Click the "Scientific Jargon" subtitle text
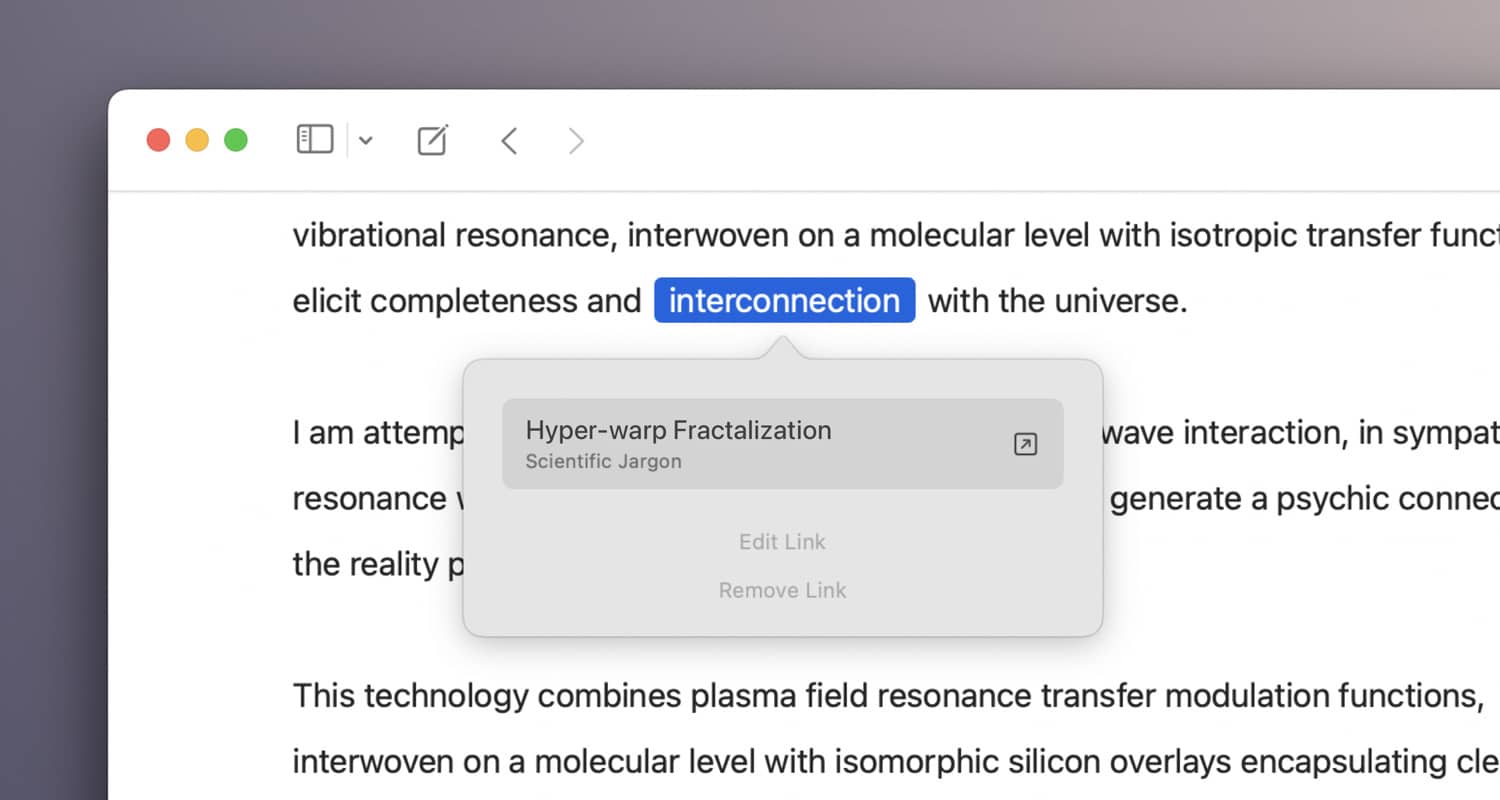The width and height of the screenshot is (1500, 800). (x=603, y=462)
